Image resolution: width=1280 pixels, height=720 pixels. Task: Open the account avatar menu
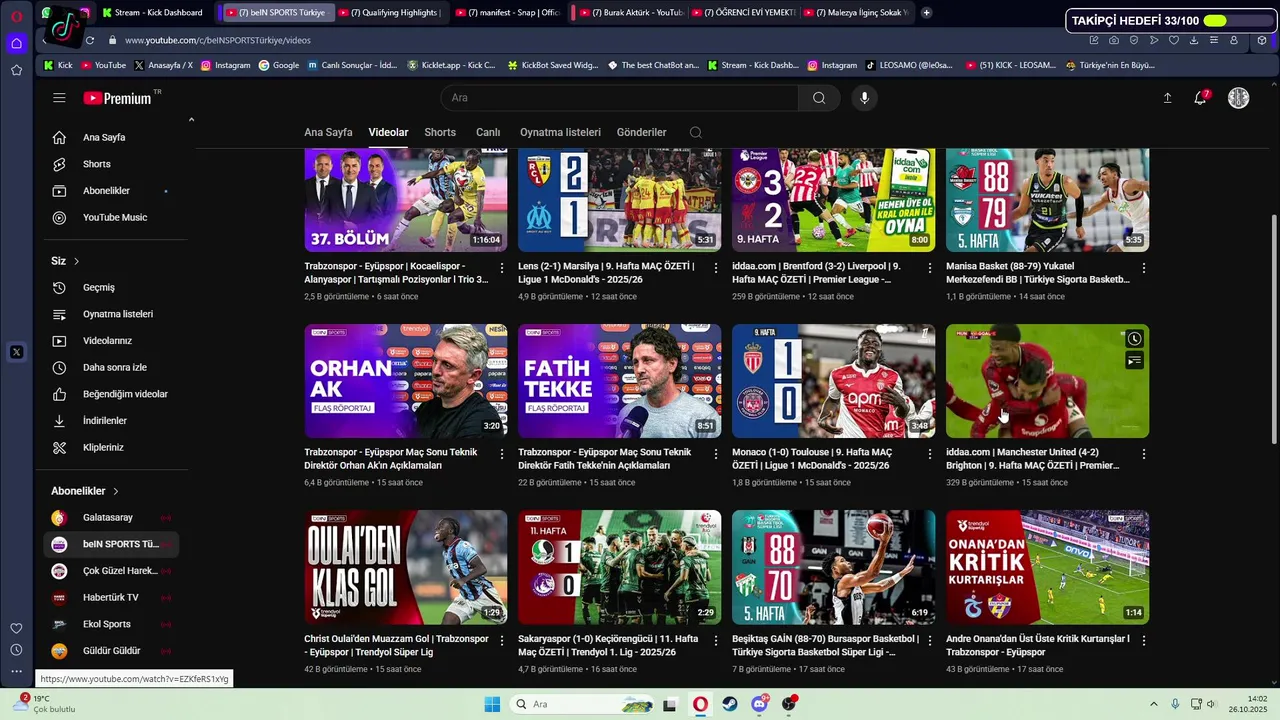[1238, 98]
